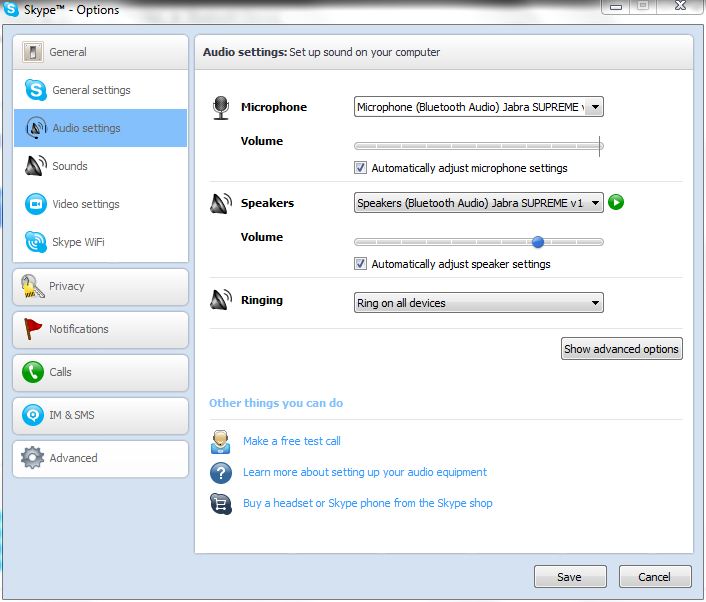The height and width of the screenshot is (602, 706).
Task: Buy a headset from the Skype shop
Action: (x=367, y=503)
